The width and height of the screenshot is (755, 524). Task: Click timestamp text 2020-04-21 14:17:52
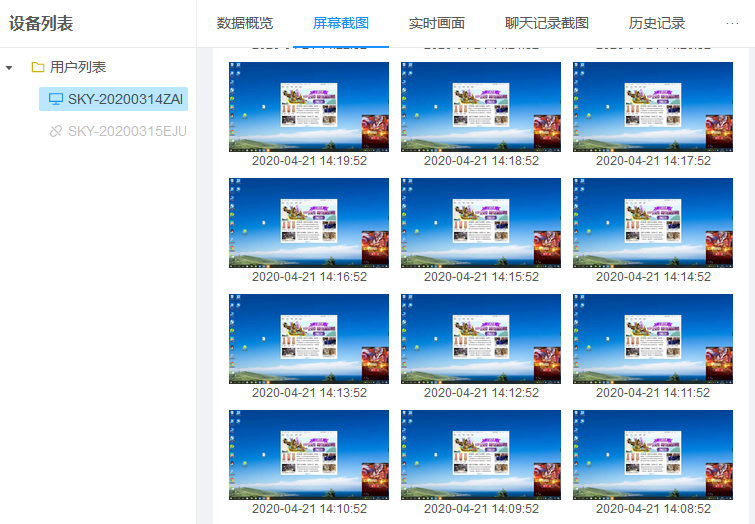[653, 161]
